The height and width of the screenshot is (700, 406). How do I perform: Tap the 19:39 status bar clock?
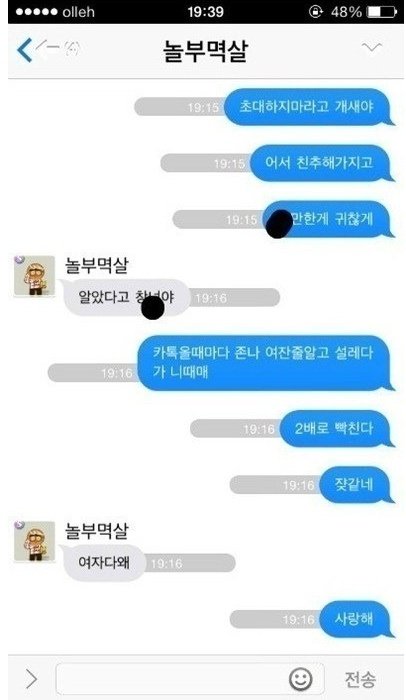(205, 12)
